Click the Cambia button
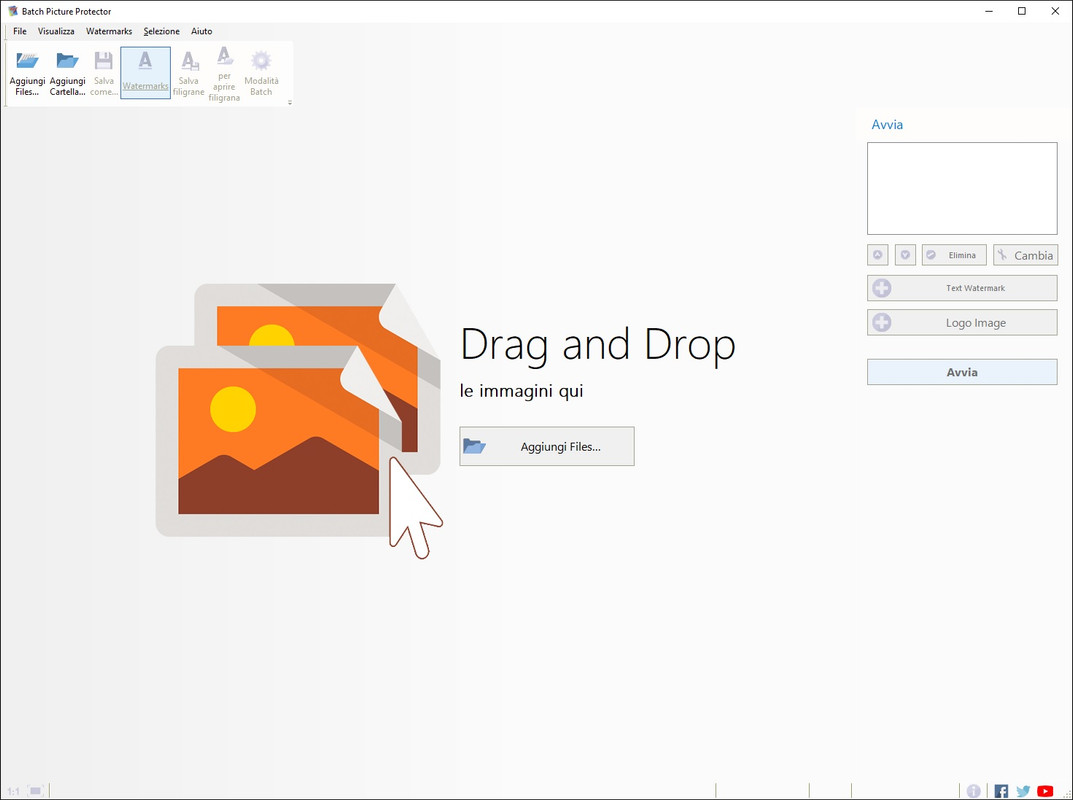This screenshot has height=800, width=1073. tap(1025, 255)
